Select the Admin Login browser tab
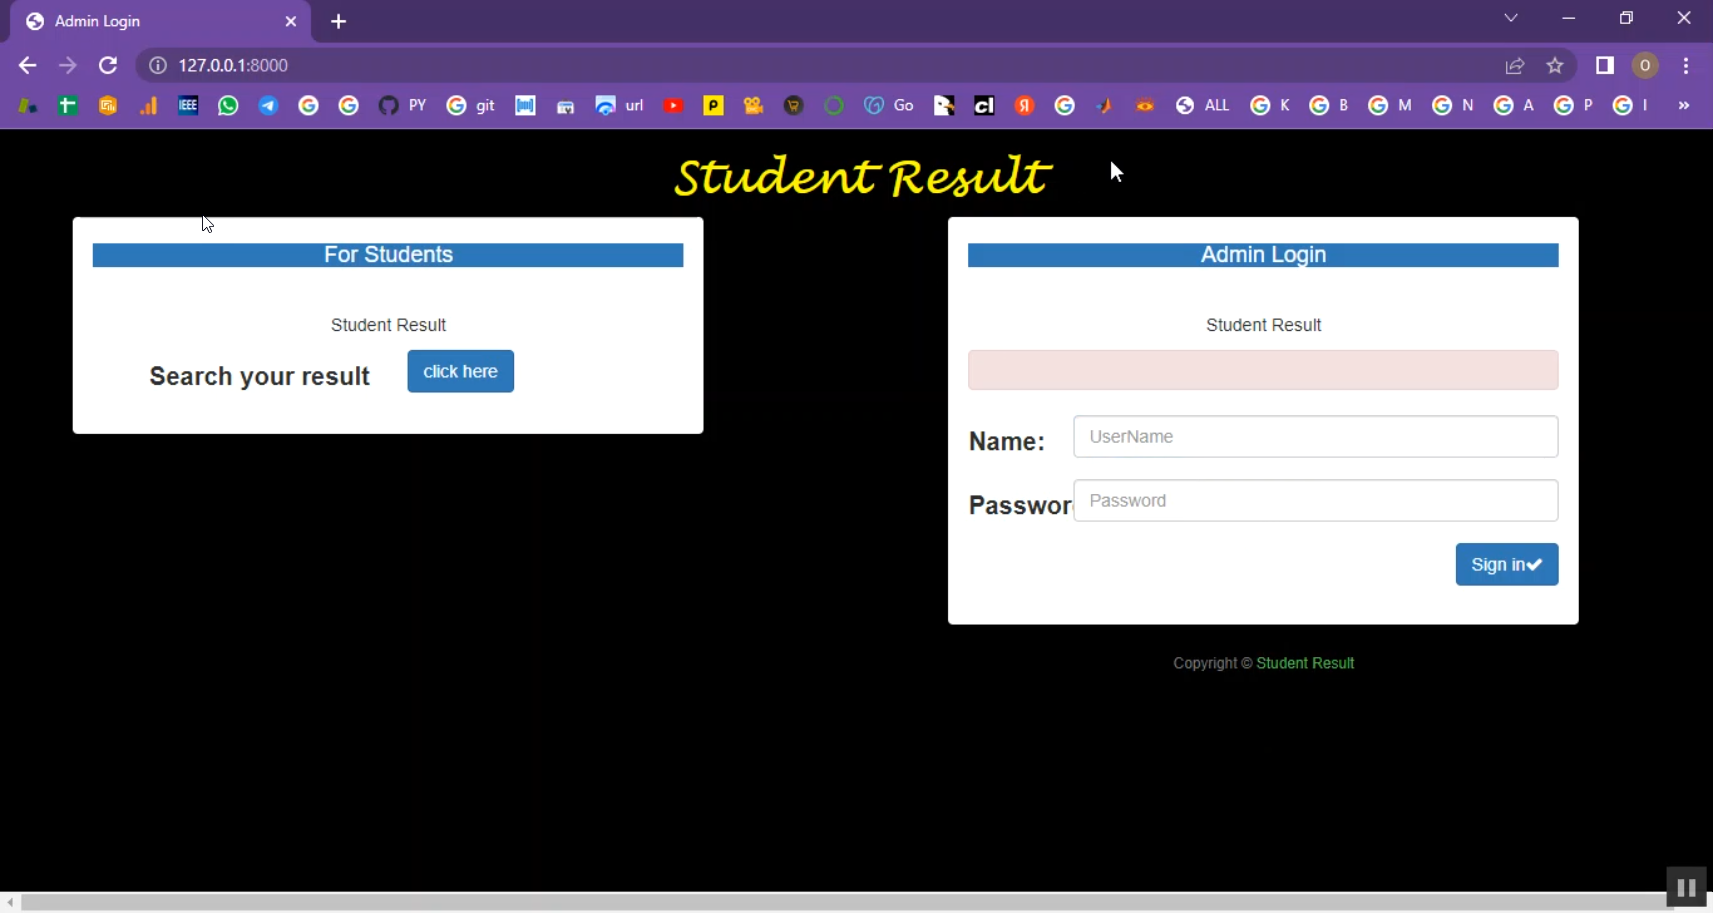The image size is (1713, 913). [x=160, y=22]
